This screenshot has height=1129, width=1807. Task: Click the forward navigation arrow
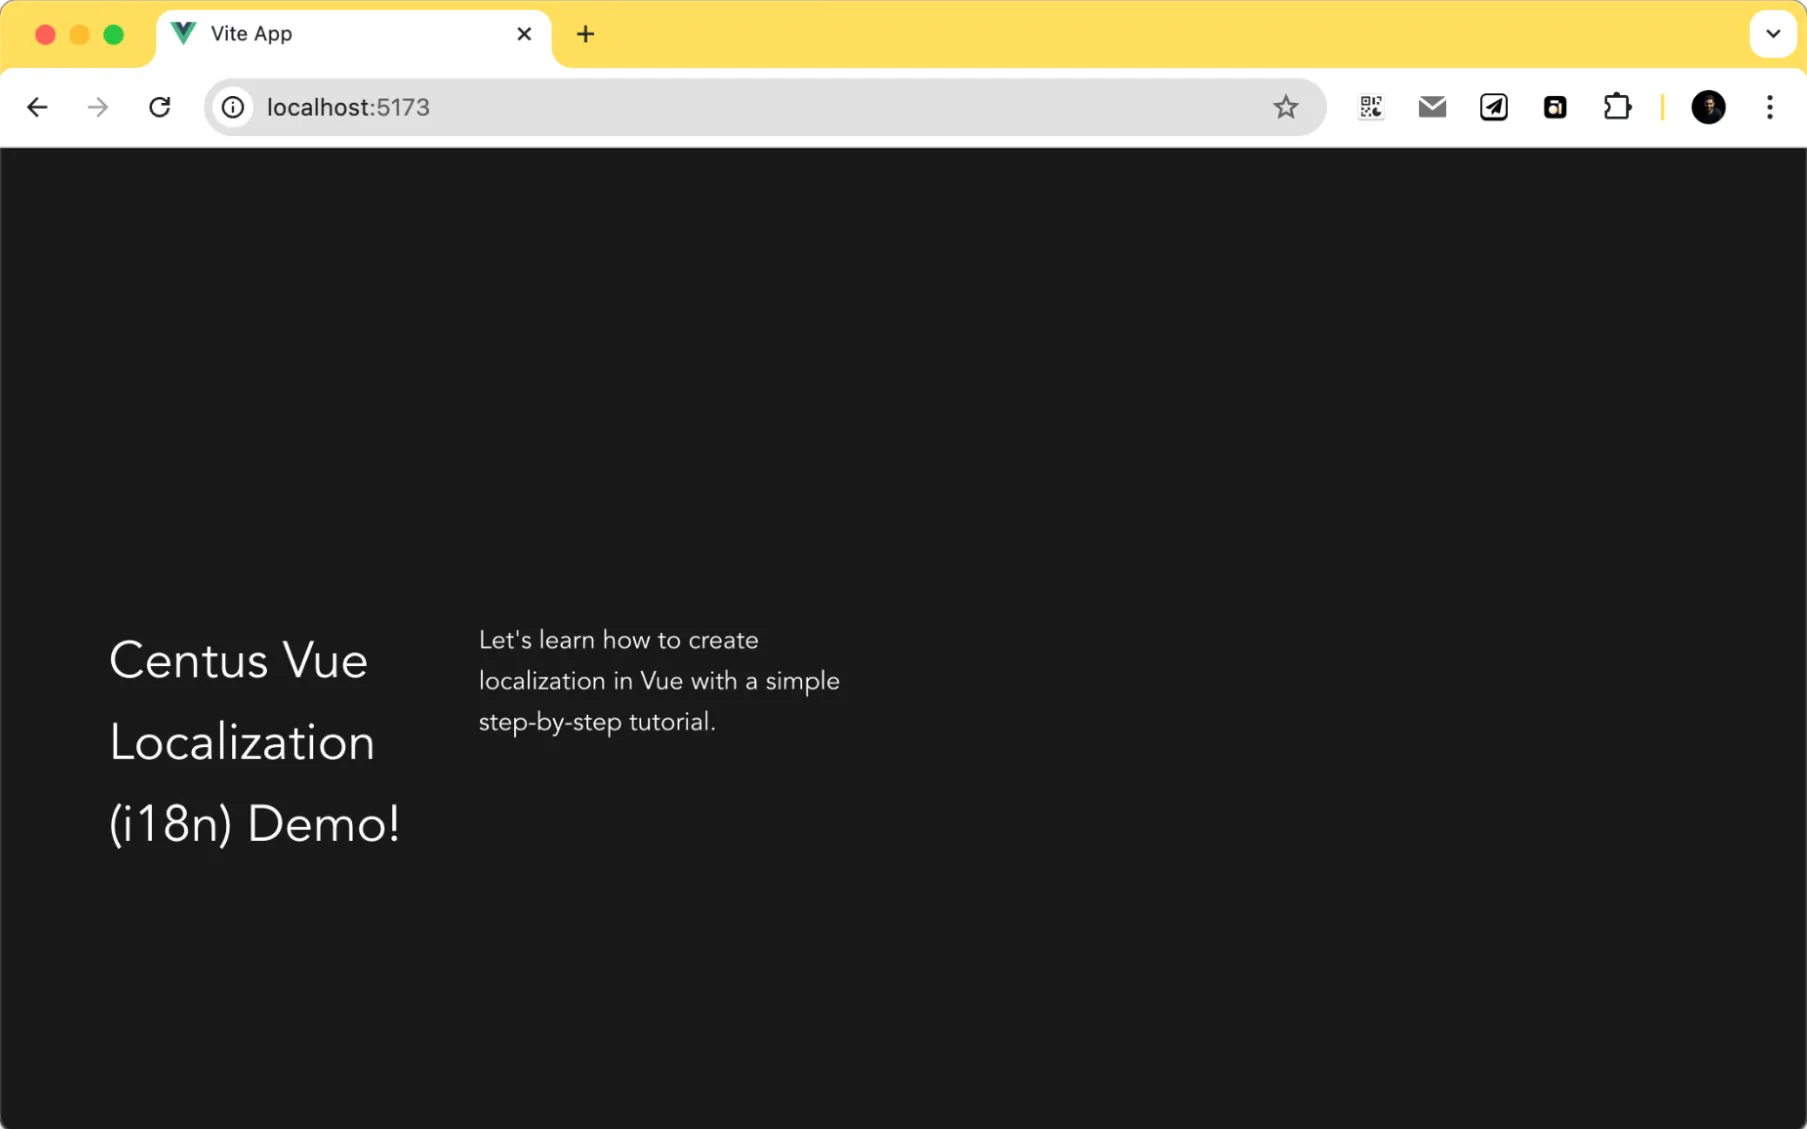(x=97, y=107)
